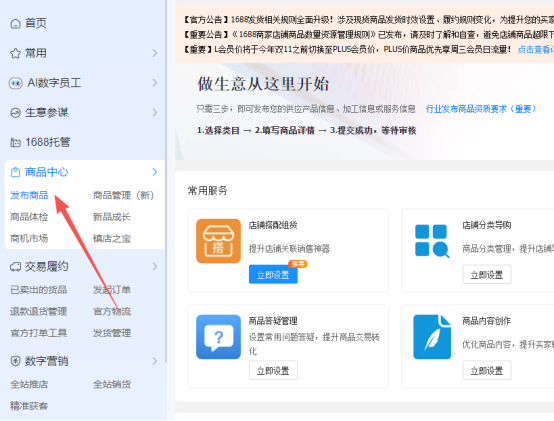The image size is (554, 421).
Task: Open 官方物流 submenu item
Action: pyautogui.click(x=112, y=312)
